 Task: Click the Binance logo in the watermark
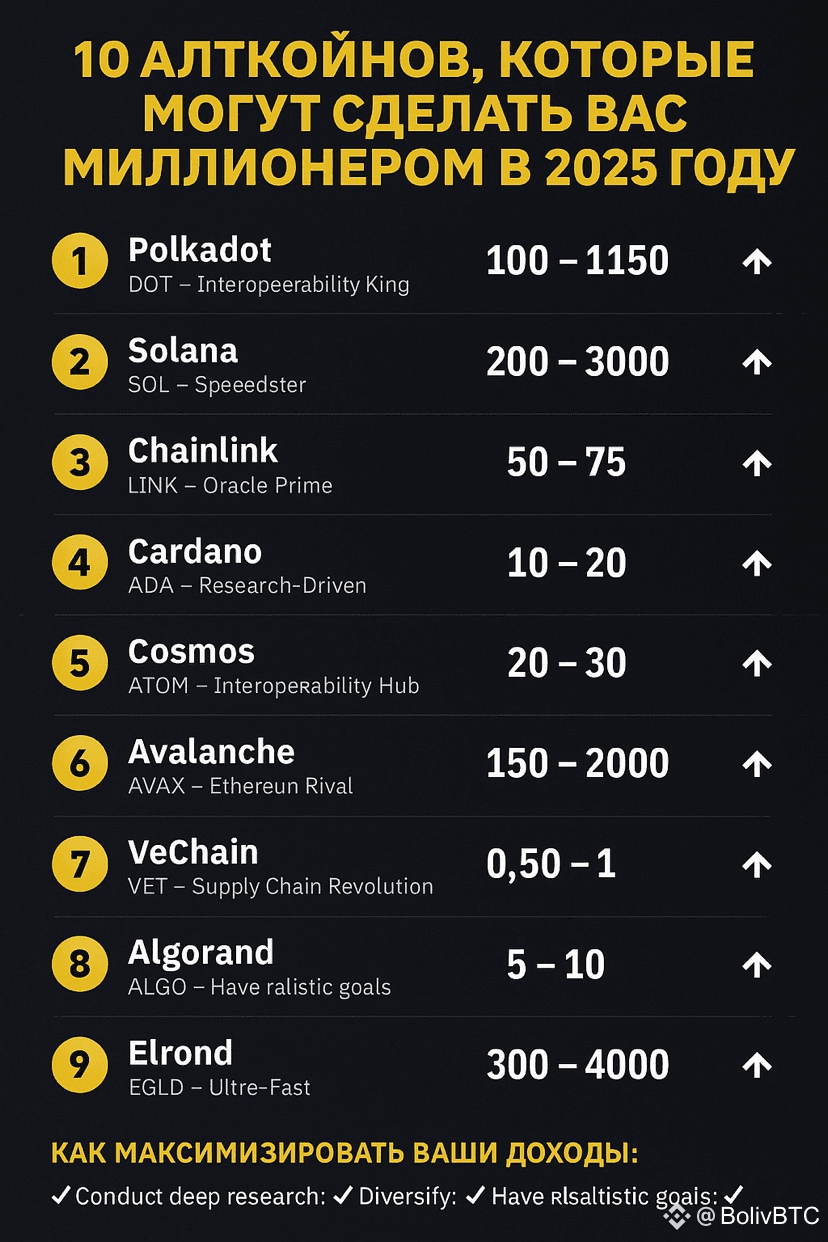(x=679, y=1216)
